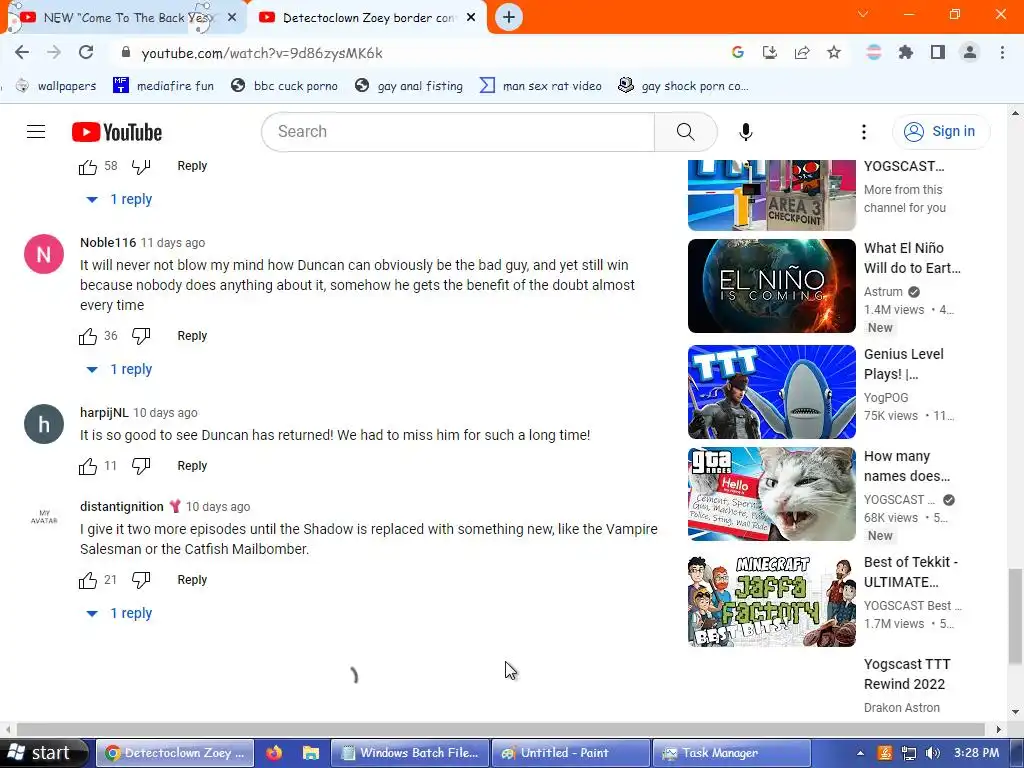Share this page icon
This screenshot has height=768, width=1024.
click(802, 53)
